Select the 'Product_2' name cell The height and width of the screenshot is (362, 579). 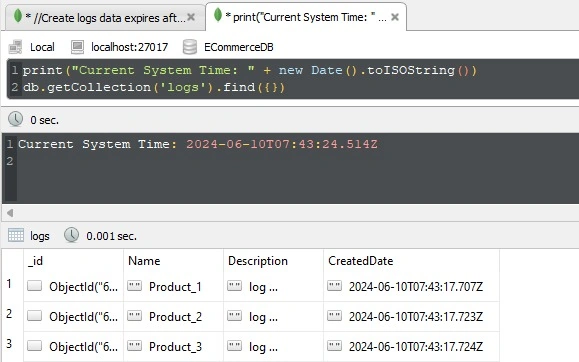click(175, 317)
